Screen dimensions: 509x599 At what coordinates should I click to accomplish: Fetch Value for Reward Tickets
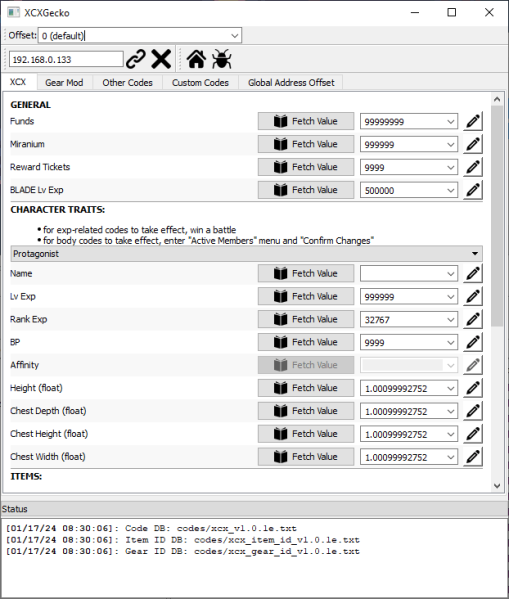tap(306, 167)
